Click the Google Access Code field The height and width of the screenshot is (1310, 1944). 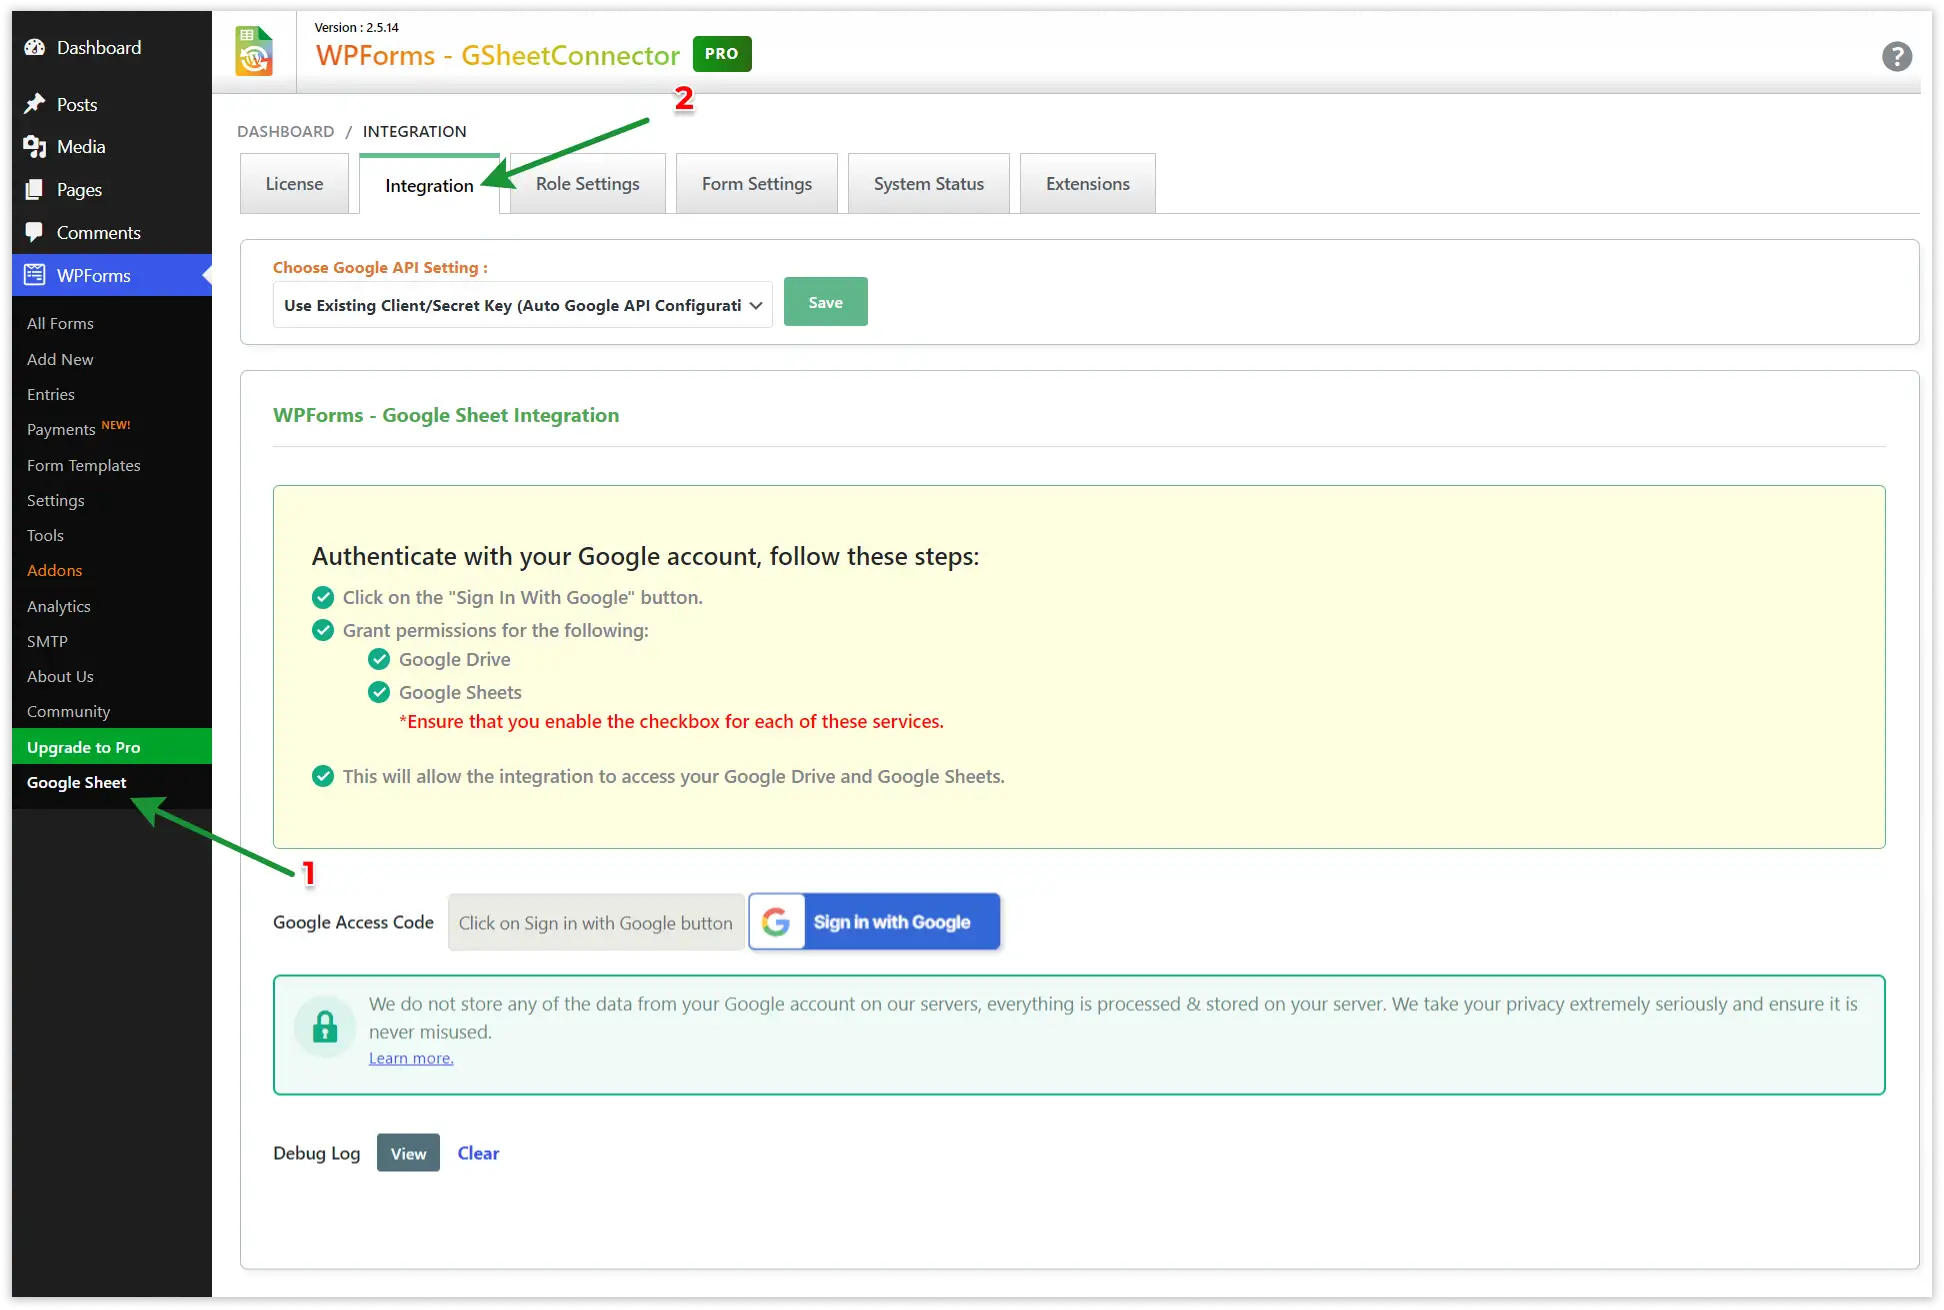tap(596, 922)
